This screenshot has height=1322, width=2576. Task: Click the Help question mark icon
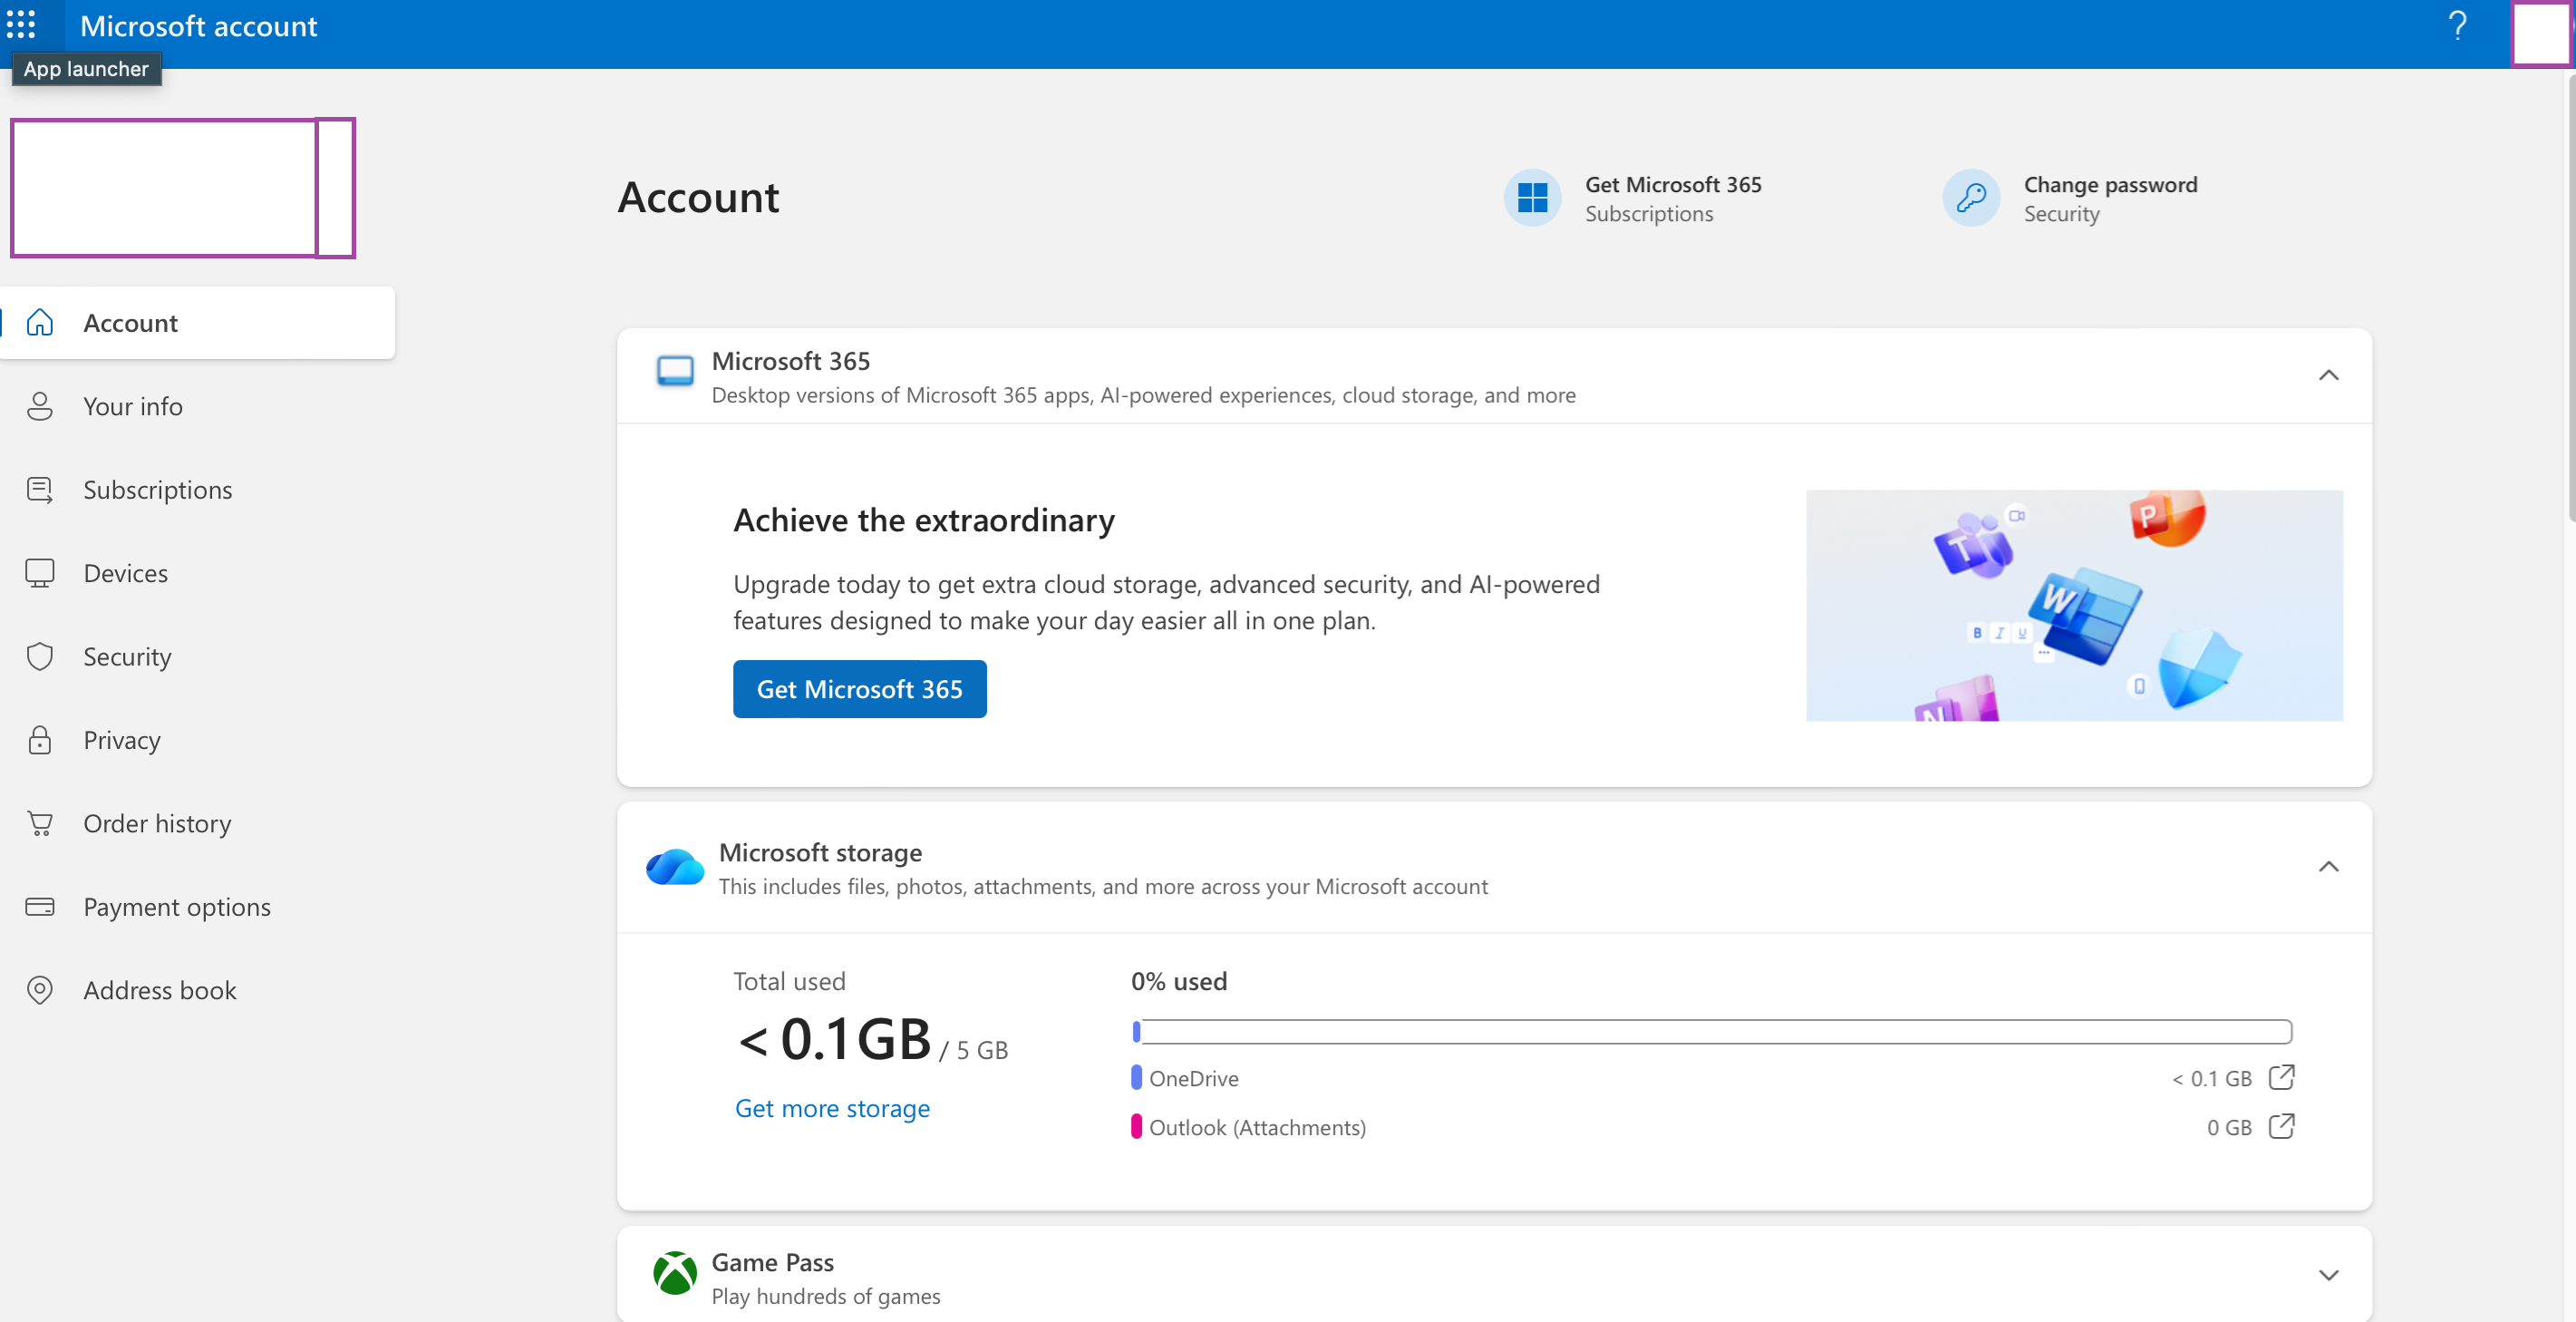click(2457, 26)
